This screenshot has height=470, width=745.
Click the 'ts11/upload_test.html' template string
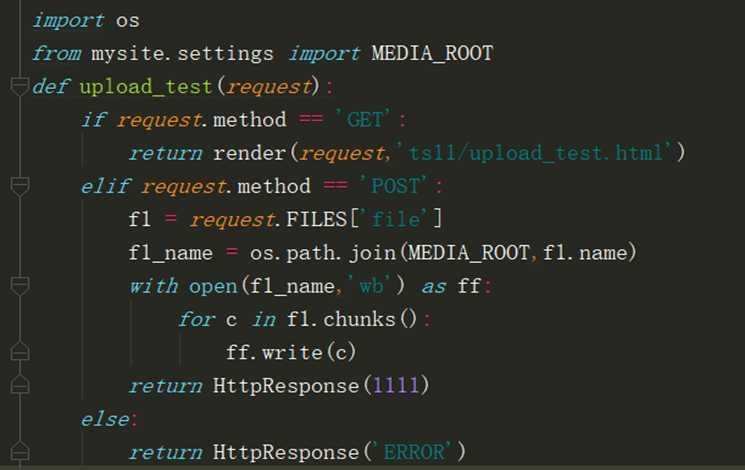(x=536, y=153)
